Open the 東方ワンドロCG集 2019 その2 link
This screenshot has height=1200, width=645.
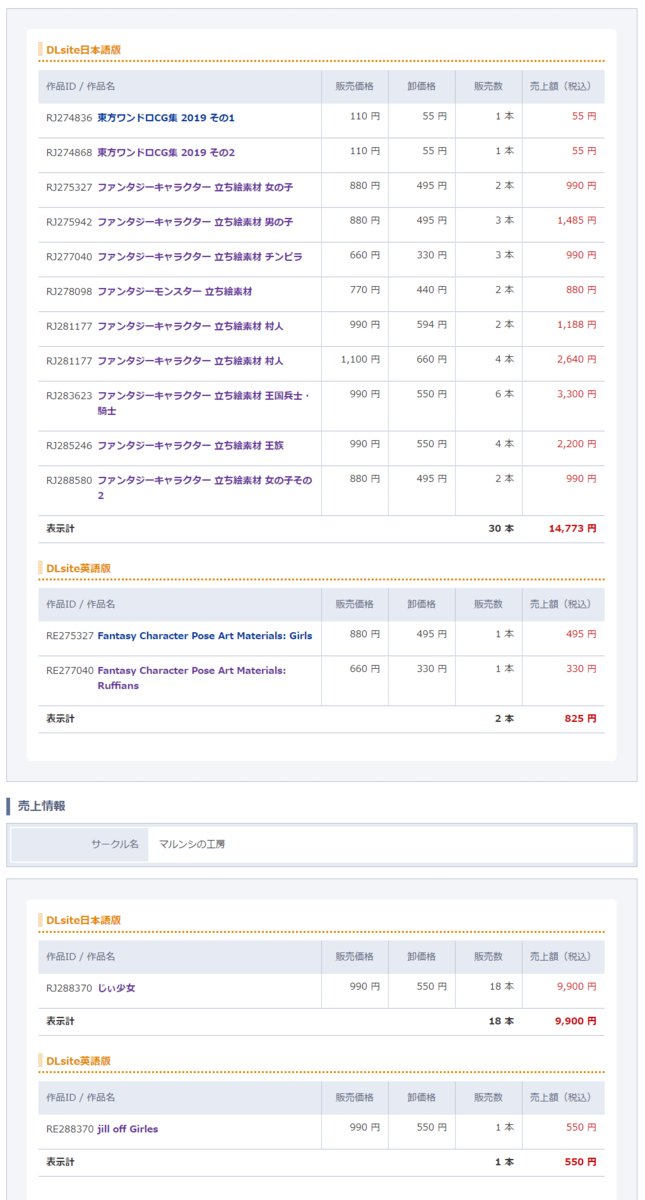166,152
